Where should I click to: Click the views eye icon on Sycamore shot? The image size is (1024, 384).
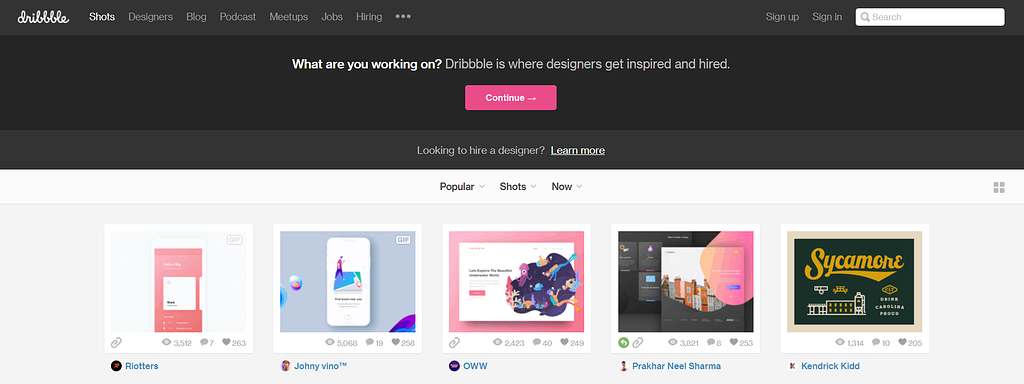click(x=841, y=342)
